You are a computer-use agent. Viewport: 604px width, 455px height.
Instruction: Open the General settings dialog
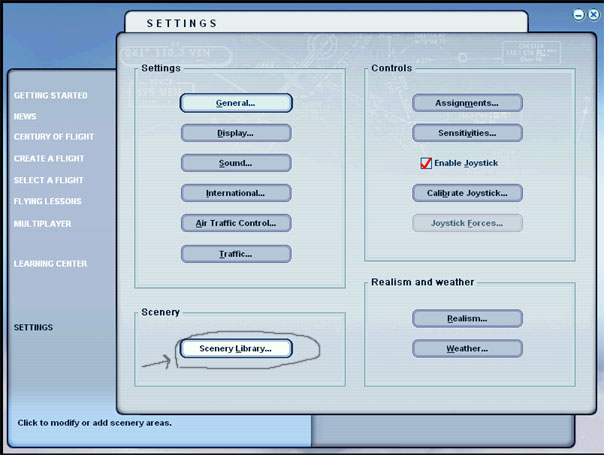(236, 103)
